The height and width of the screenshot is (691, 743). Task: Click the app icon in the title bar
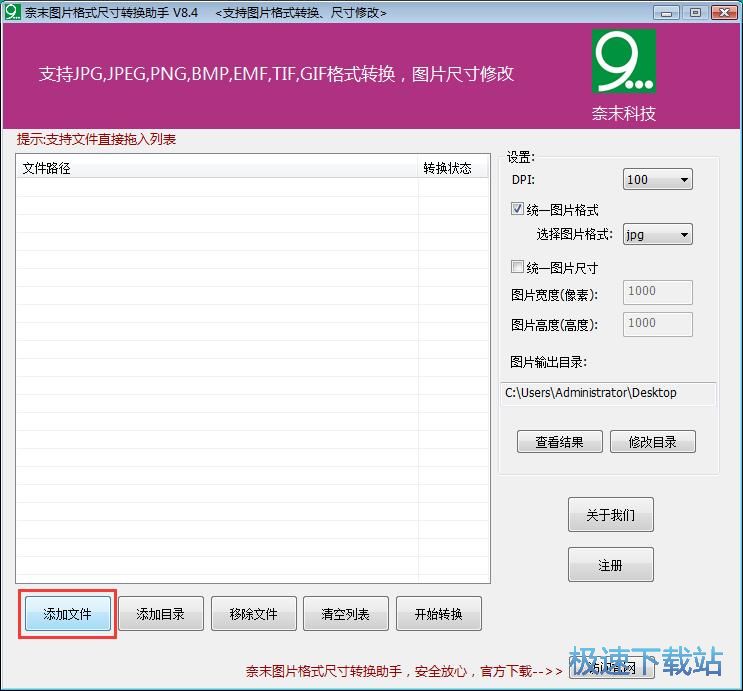tap(13, 12)
